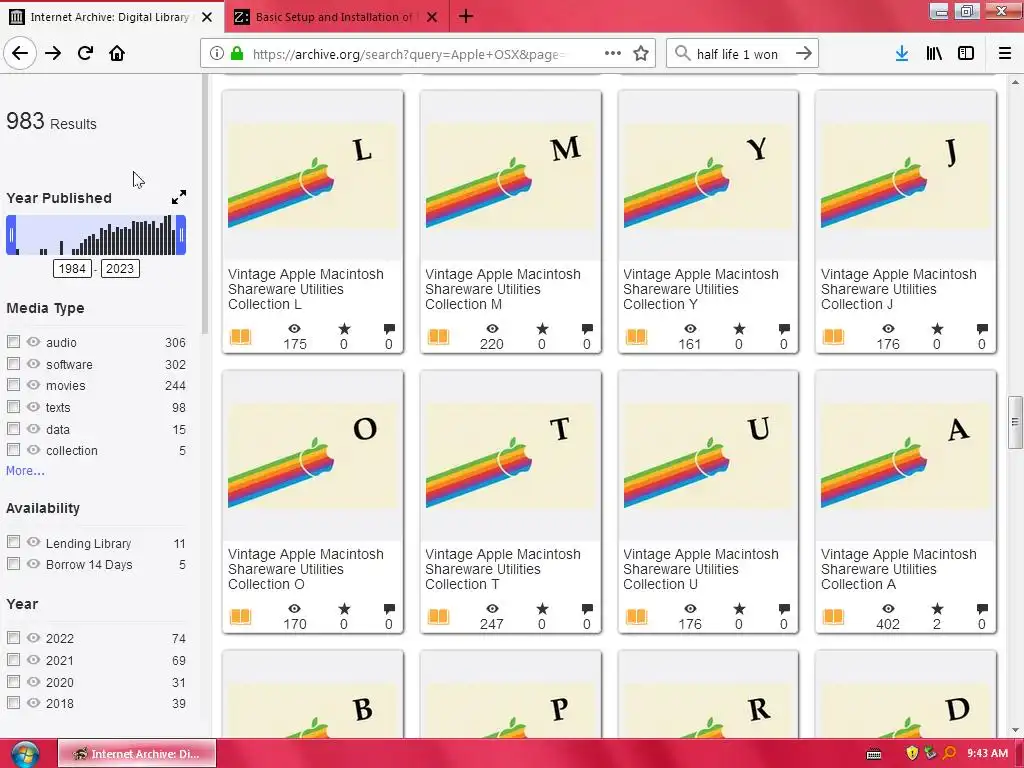Click favorite star on Collection M card

(x=542, y=328)
